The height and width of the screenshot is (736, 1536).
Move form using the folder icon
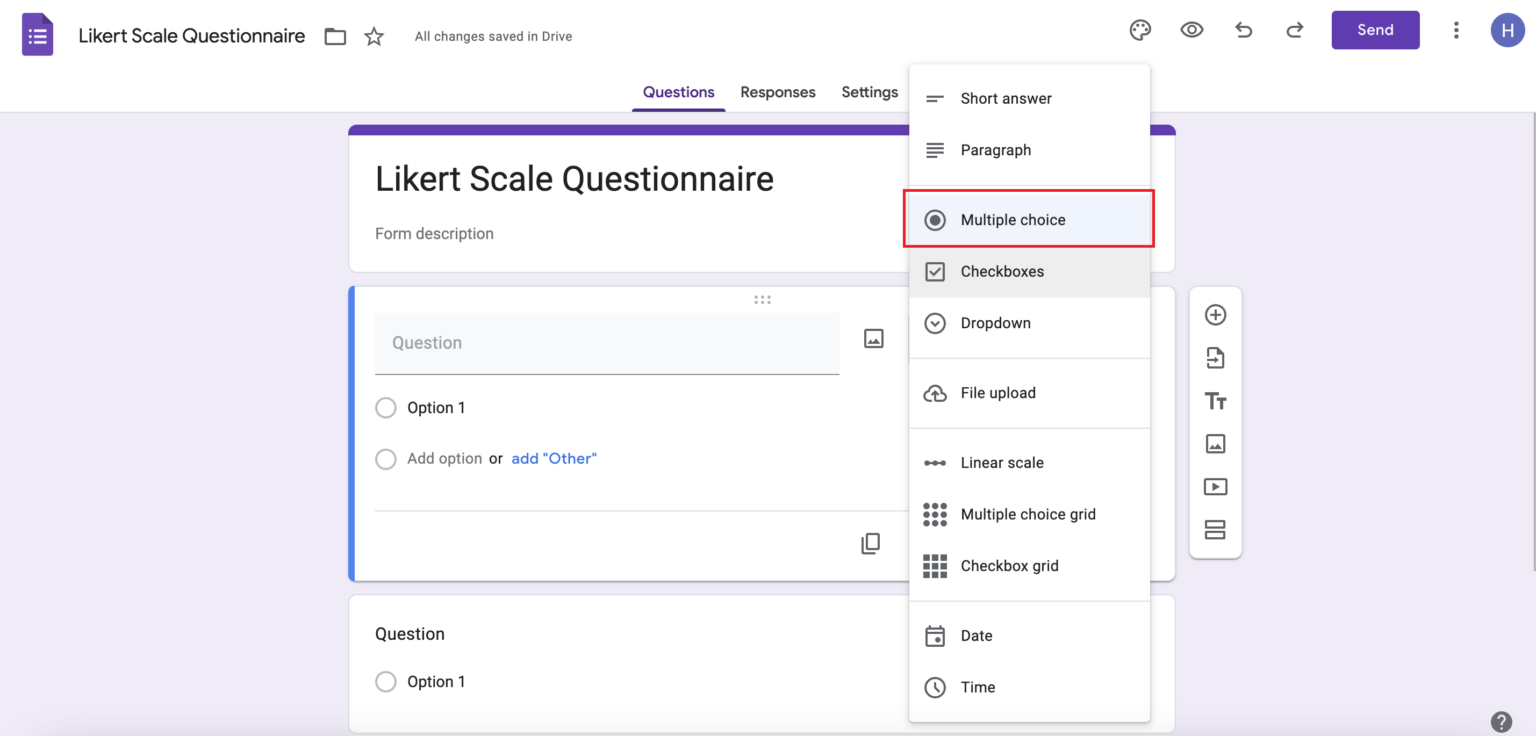[335, 37]
